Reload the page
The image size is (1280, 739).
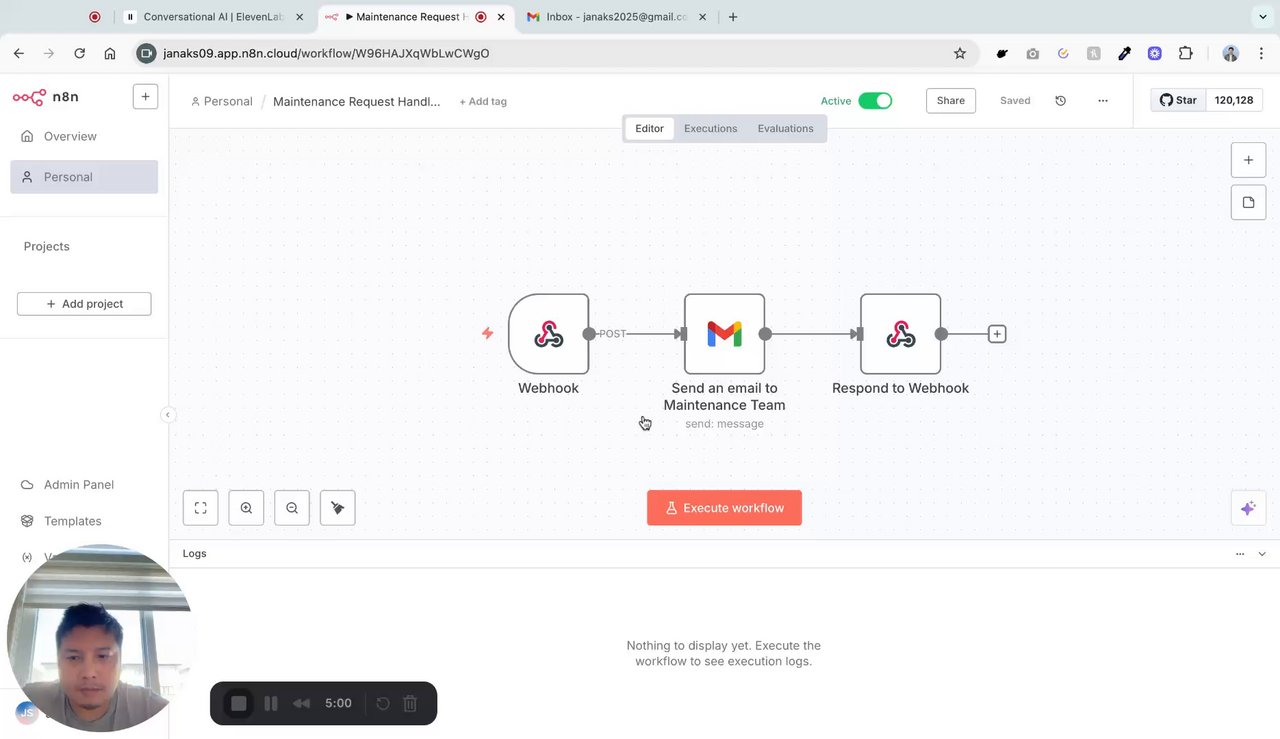tap(79, 53)
